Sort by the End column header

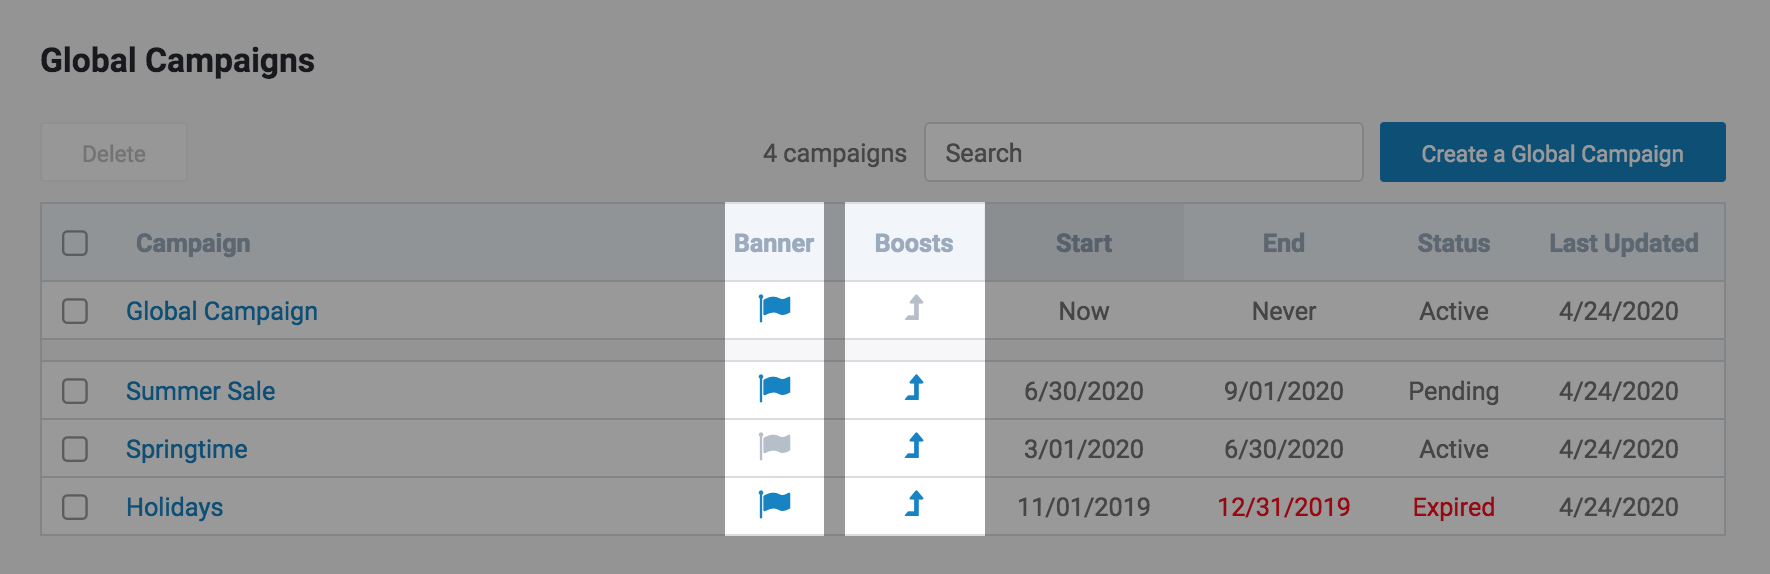(x=1284, y=243)
